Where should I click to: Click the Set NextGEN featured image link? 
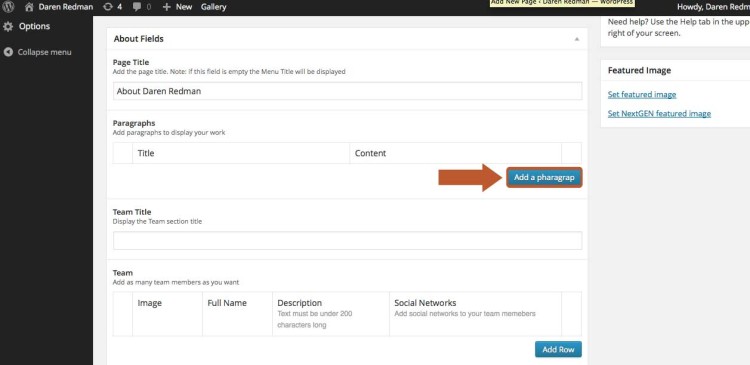tap(659, 114)
